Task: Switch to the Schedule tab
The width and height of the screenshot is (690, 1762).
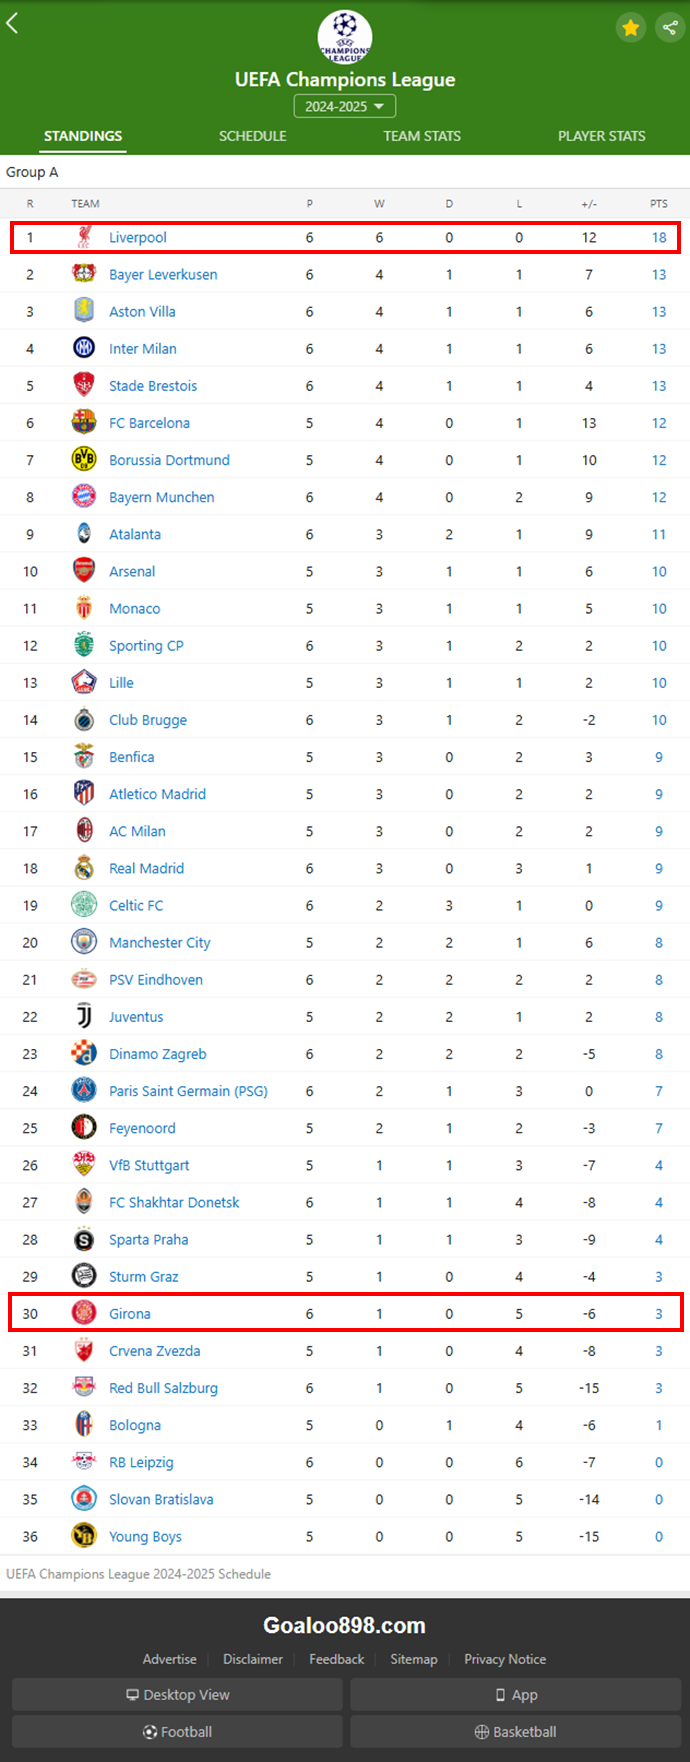Action: click(x=253, y=136)
